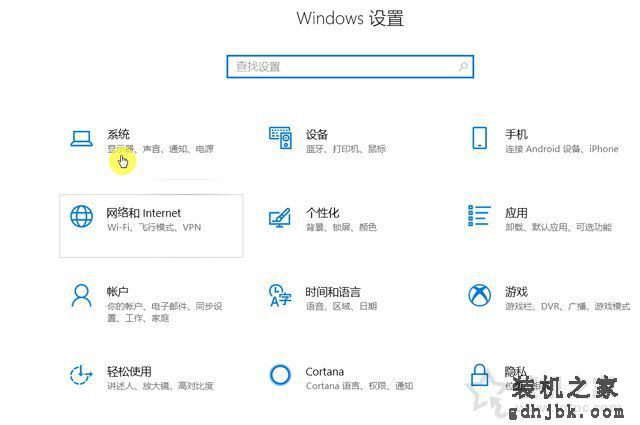Screen dimensions: 640x425
Task: Focus the 查找设置 search field
Action: [350, 67]
